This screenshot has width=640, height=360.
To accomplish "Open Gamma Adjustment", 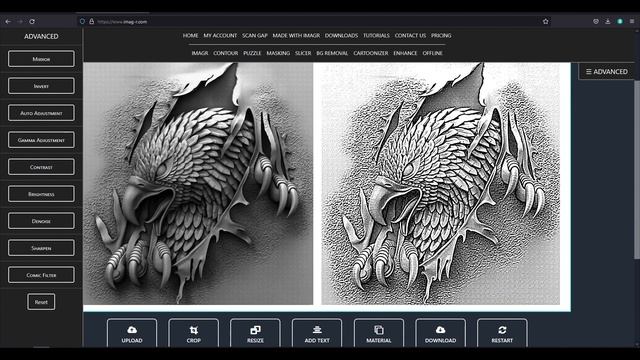I will point(41,140).
